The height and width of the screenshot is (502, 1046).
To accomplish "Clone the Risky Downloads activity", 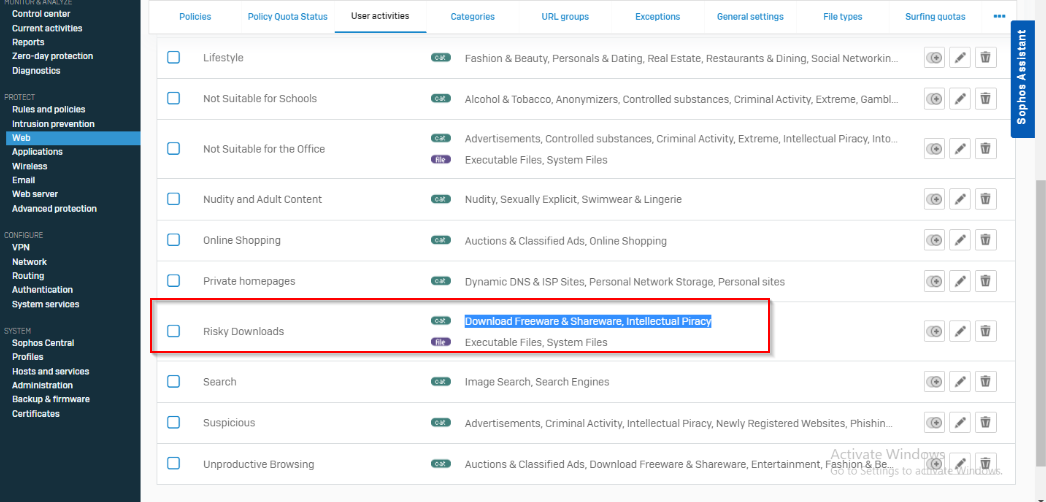I will 935,331.
